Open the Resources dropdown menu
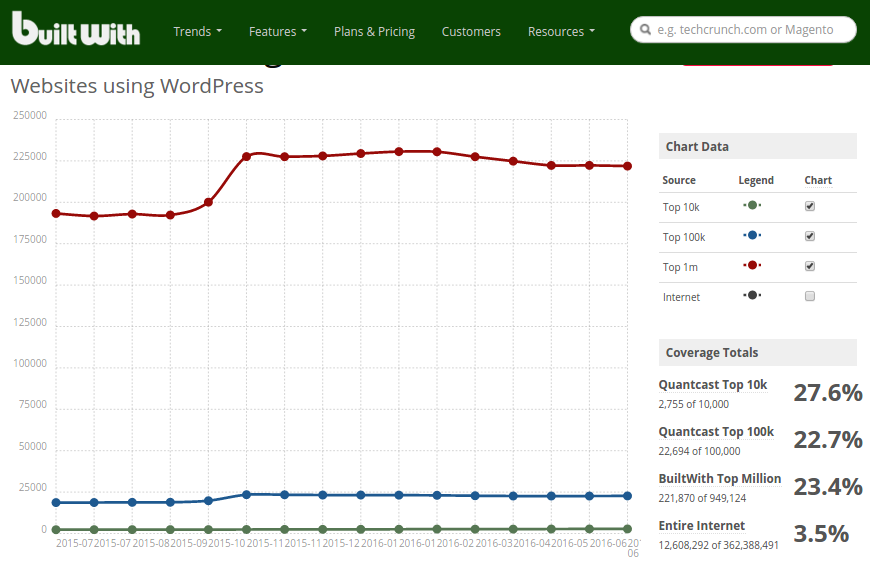 click(562, 32)
